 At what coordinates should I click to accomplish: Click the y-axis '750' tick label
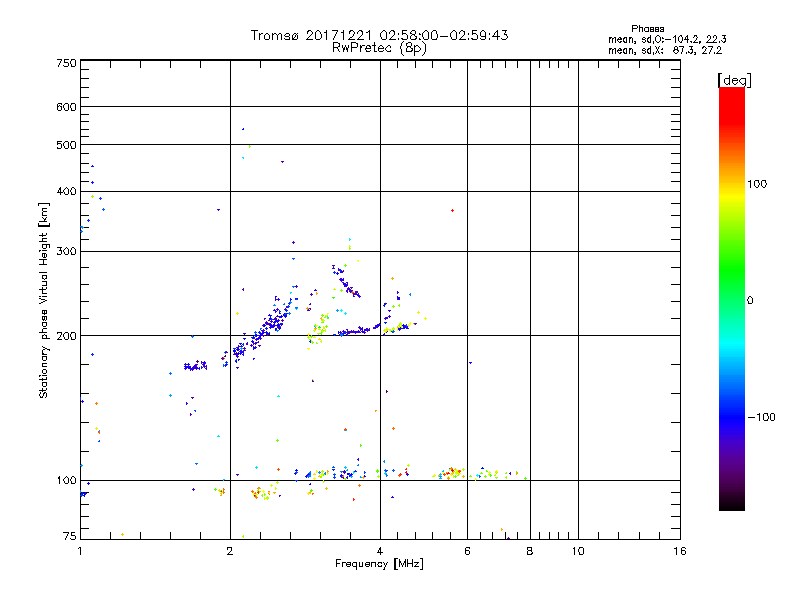point(66,63)
